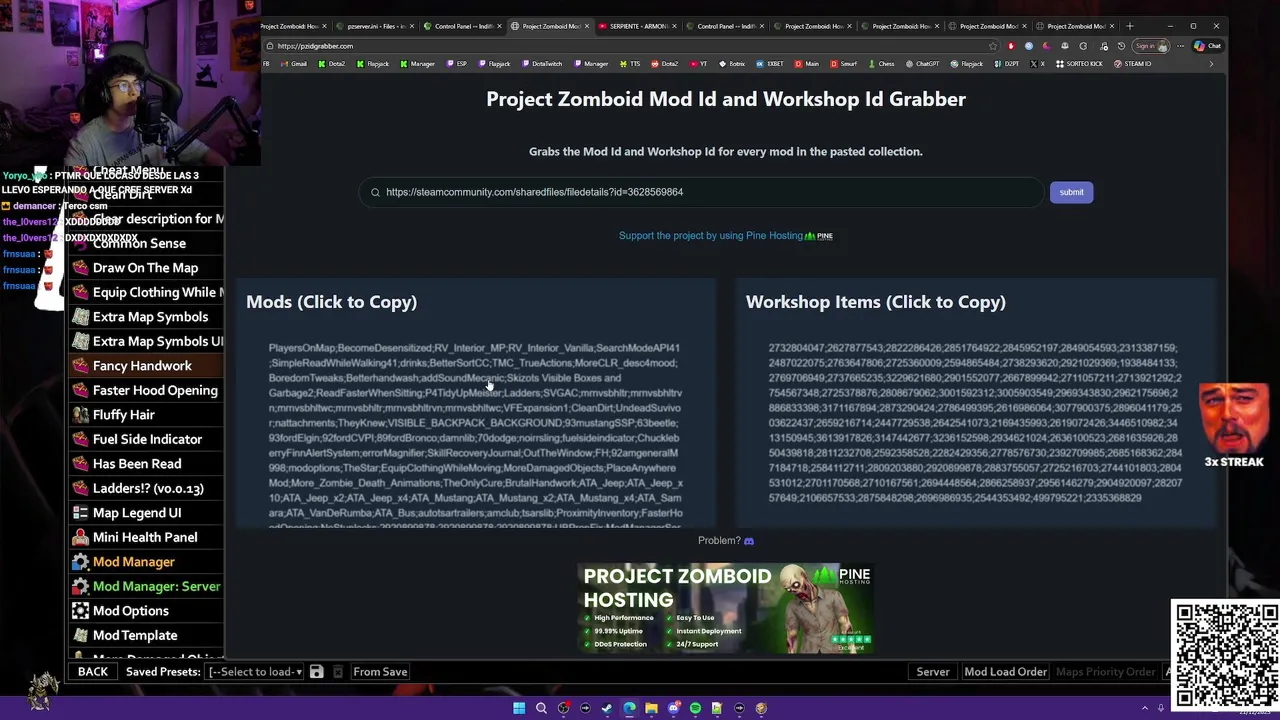Show hidden system tray icons chevron
This screenshot has height=720, width=1280.
[x=1145, y=708]
